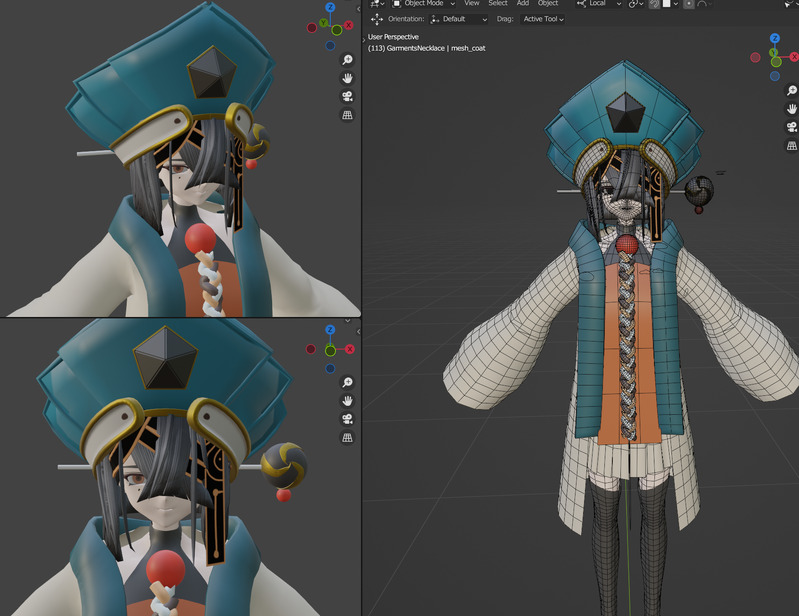Activate pan hand icon in top-left viewport

pos(347,78)
